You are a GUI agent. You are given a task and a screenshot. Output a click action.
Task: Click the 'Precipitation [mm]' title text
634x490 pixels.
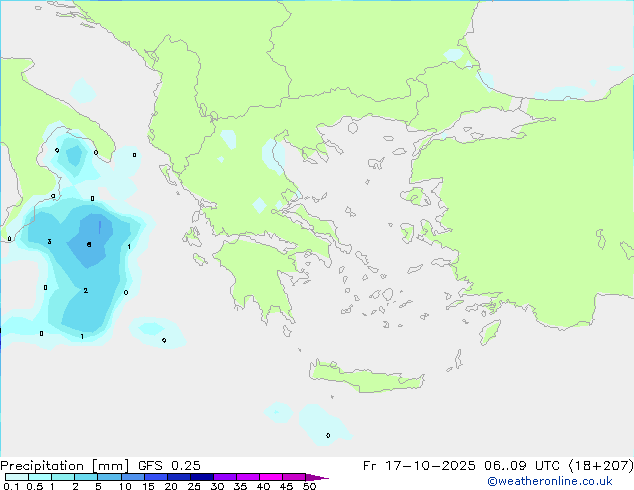click(x=65, y=466)
